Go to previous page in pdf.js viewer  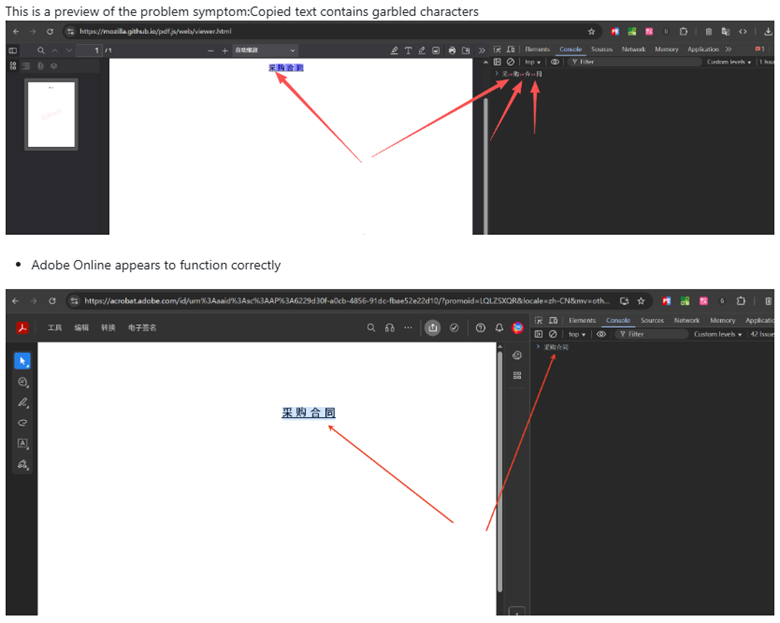pos(55,50)
